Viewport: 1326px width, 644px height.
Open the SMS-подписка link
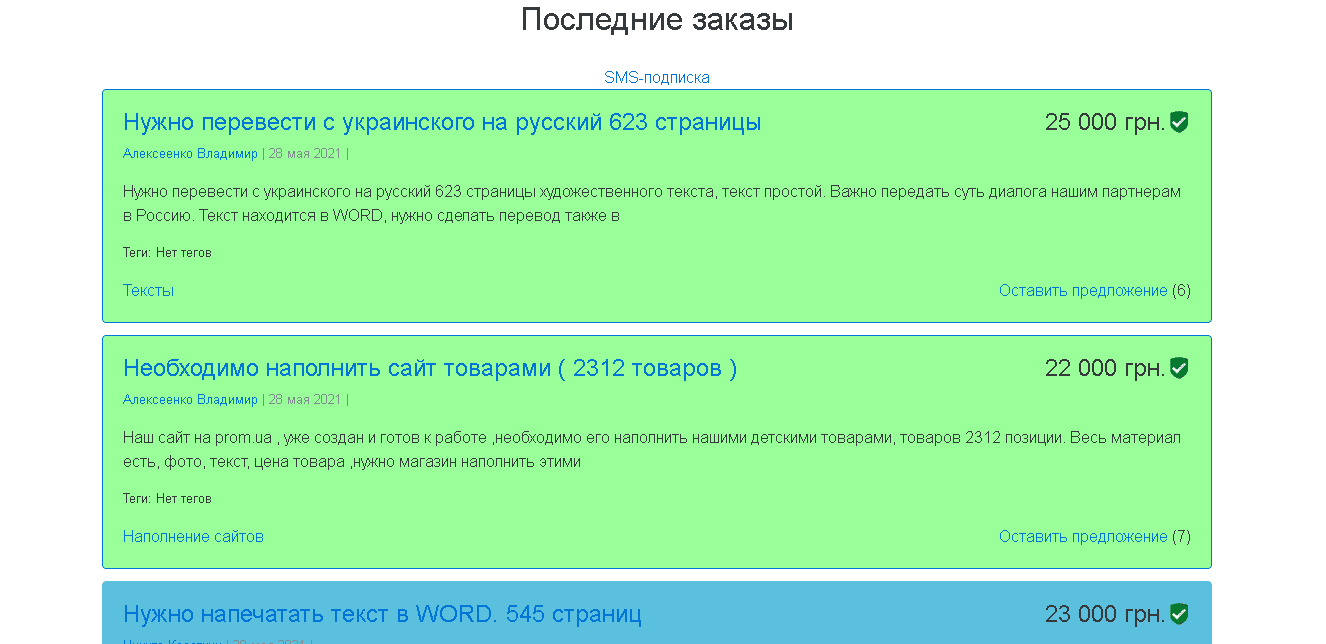[x=656, y=78]
